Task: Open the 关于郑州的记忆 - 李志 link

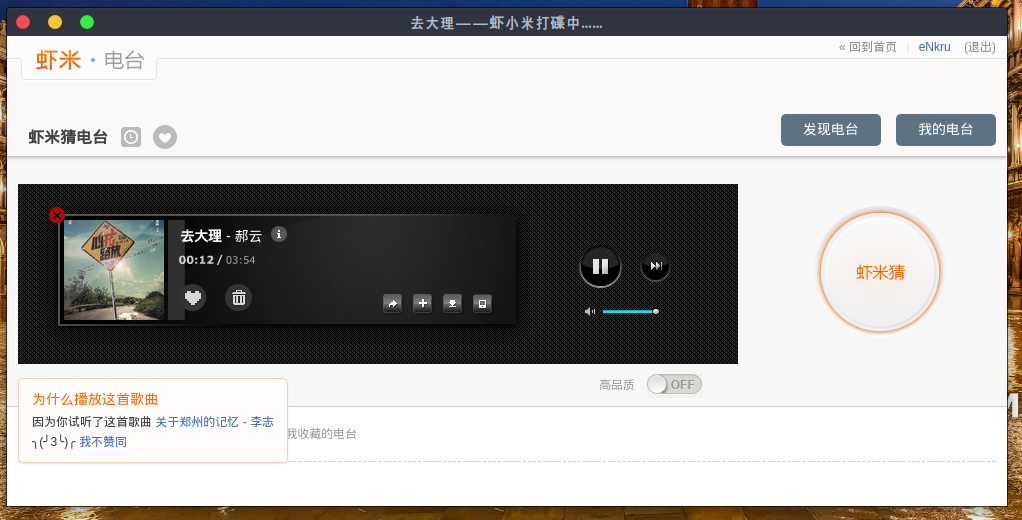Action: click(x=214, y=422)
